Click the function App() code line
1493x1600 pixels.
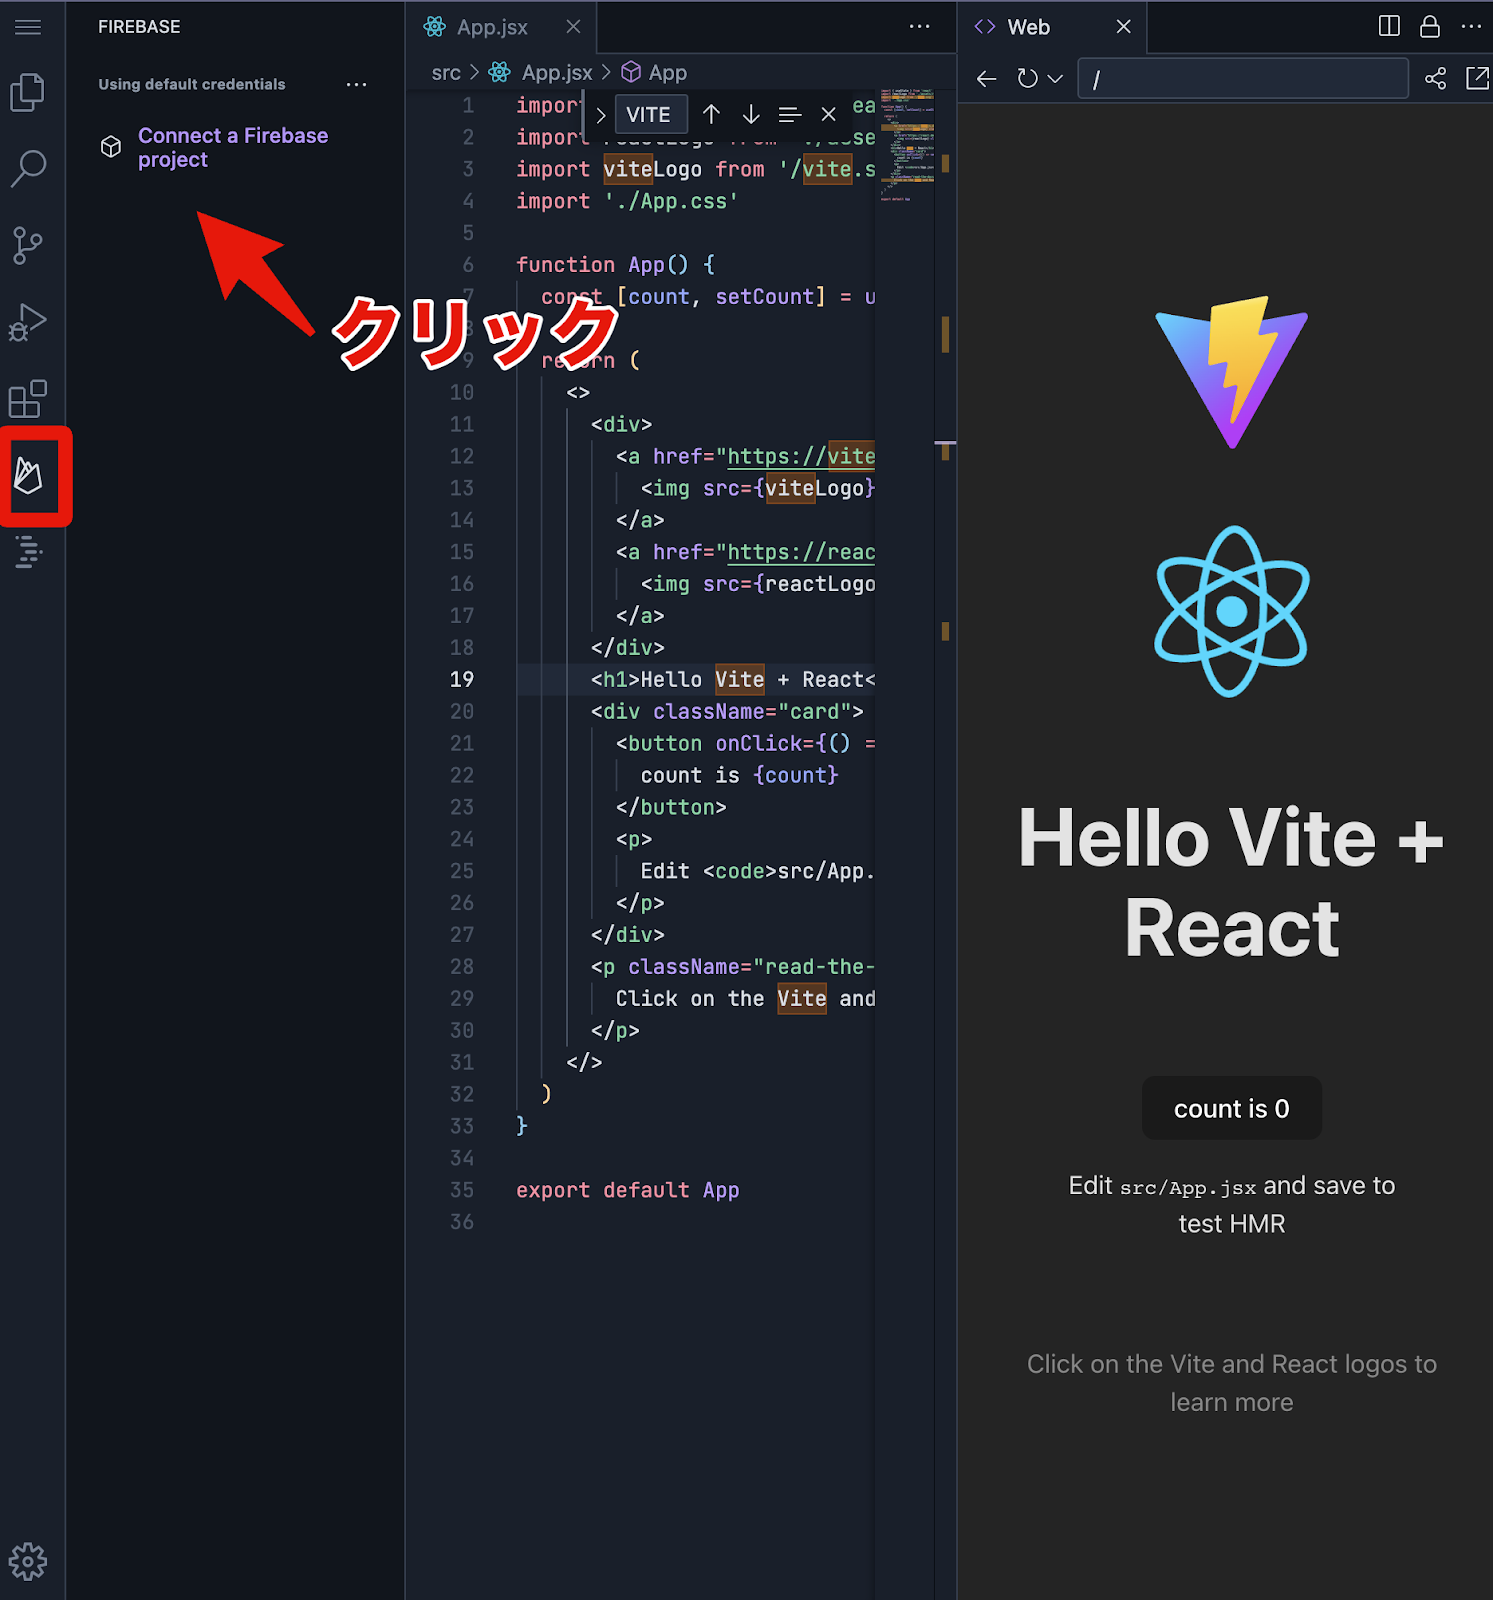(616, 265)
